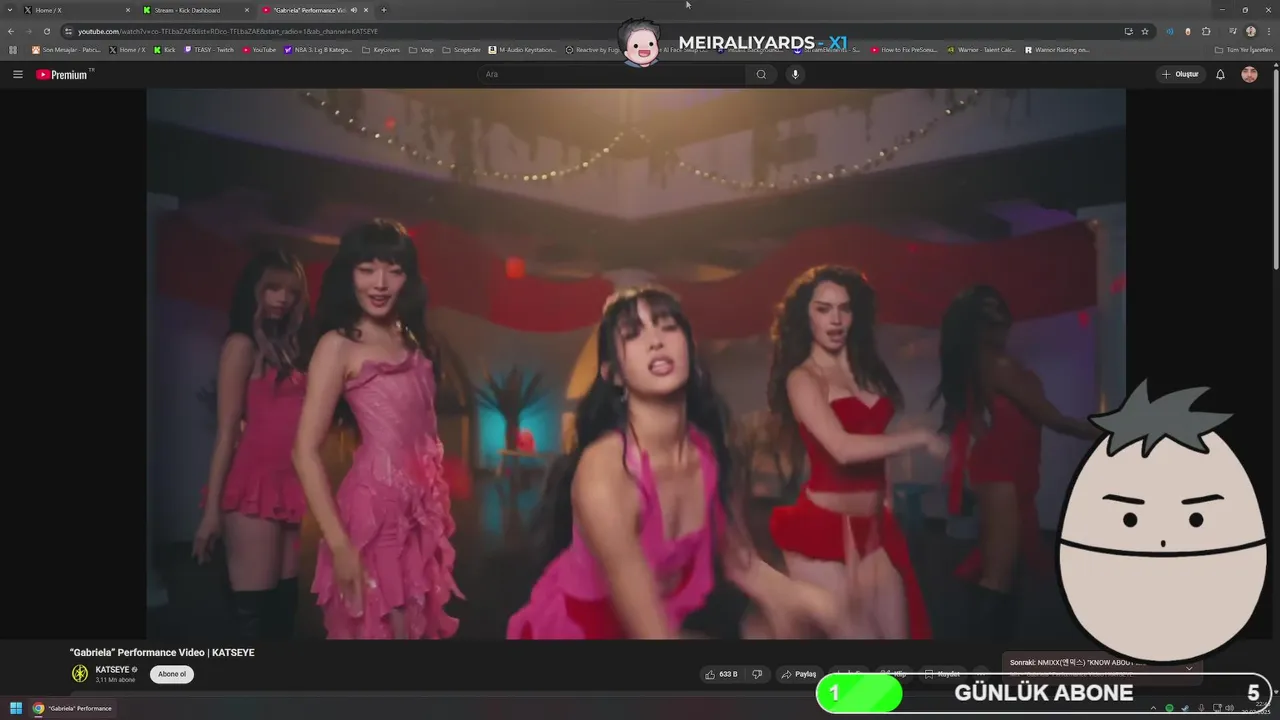
Task: Open the Son Mesajlar bookmark
Action: pos(66,49)
